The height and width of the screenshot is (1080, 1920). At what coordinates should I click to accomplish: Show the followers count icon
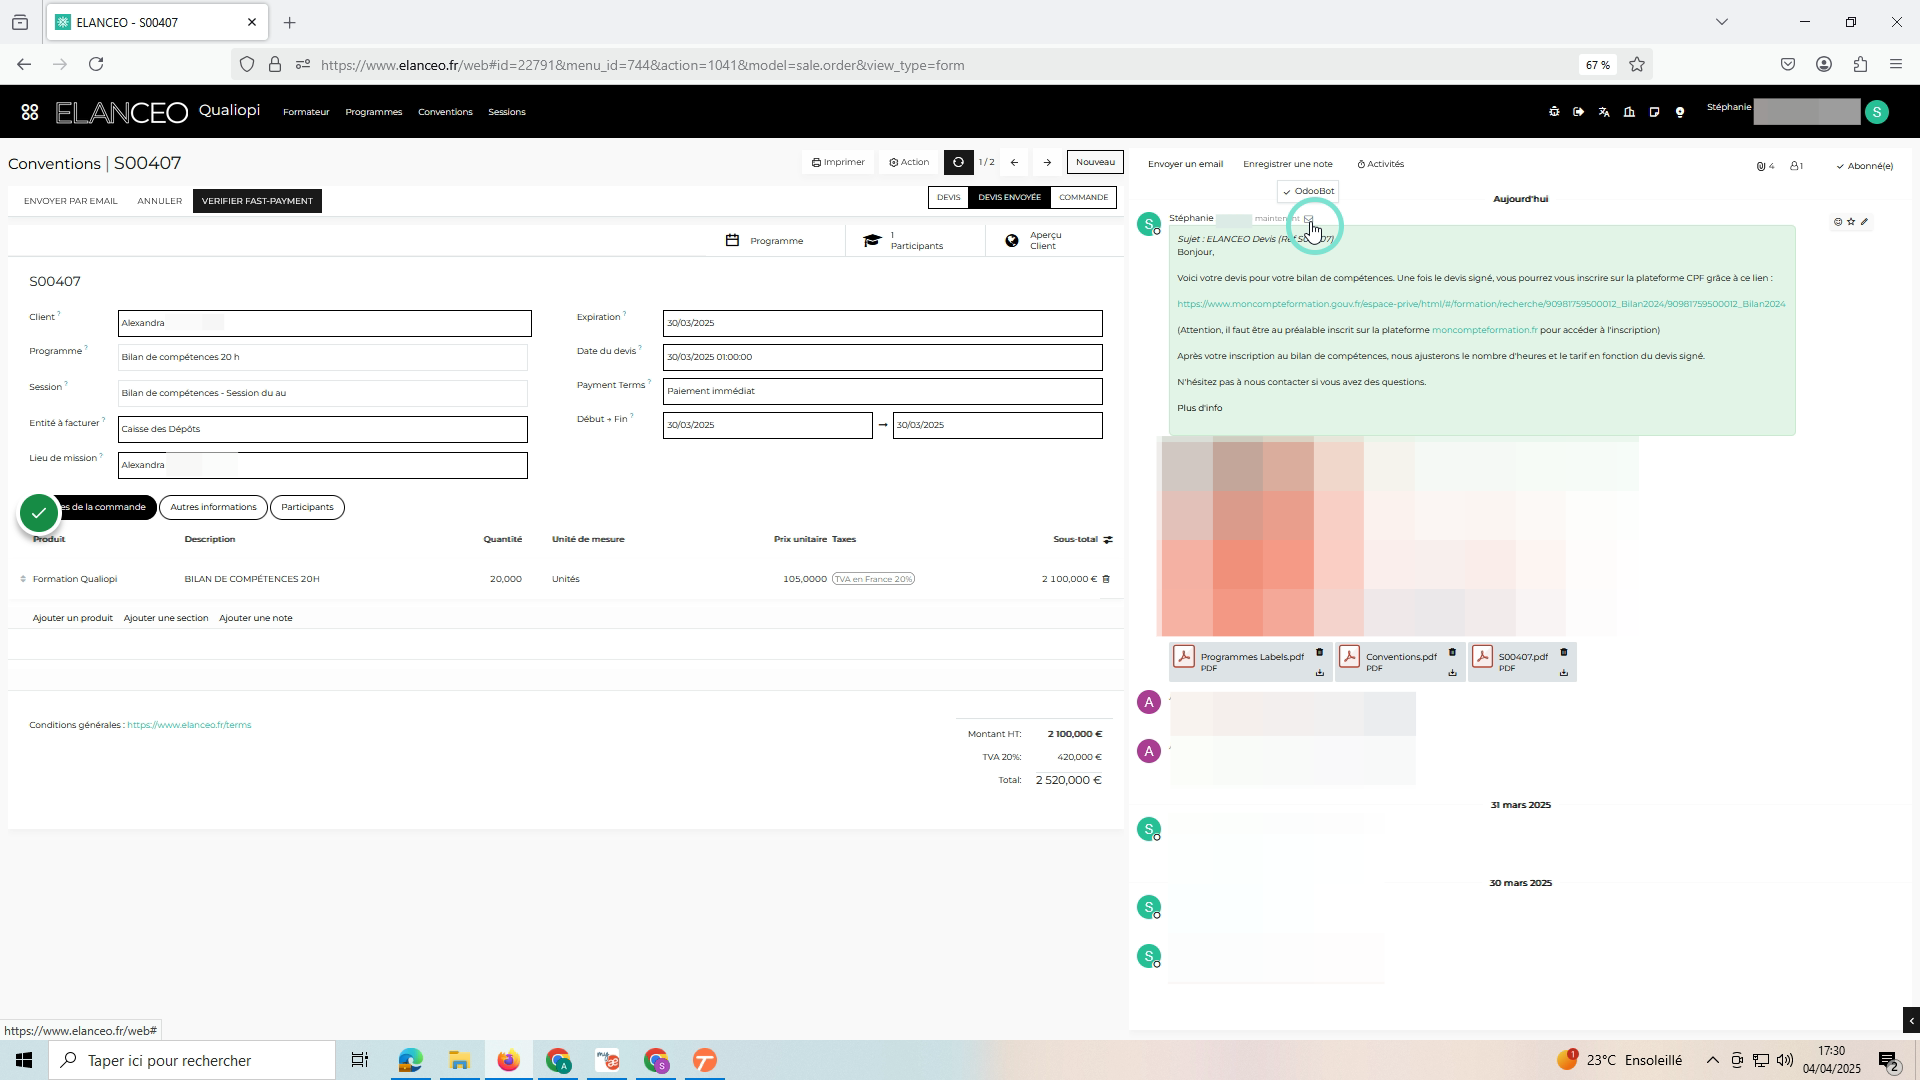click(1797, 166)
